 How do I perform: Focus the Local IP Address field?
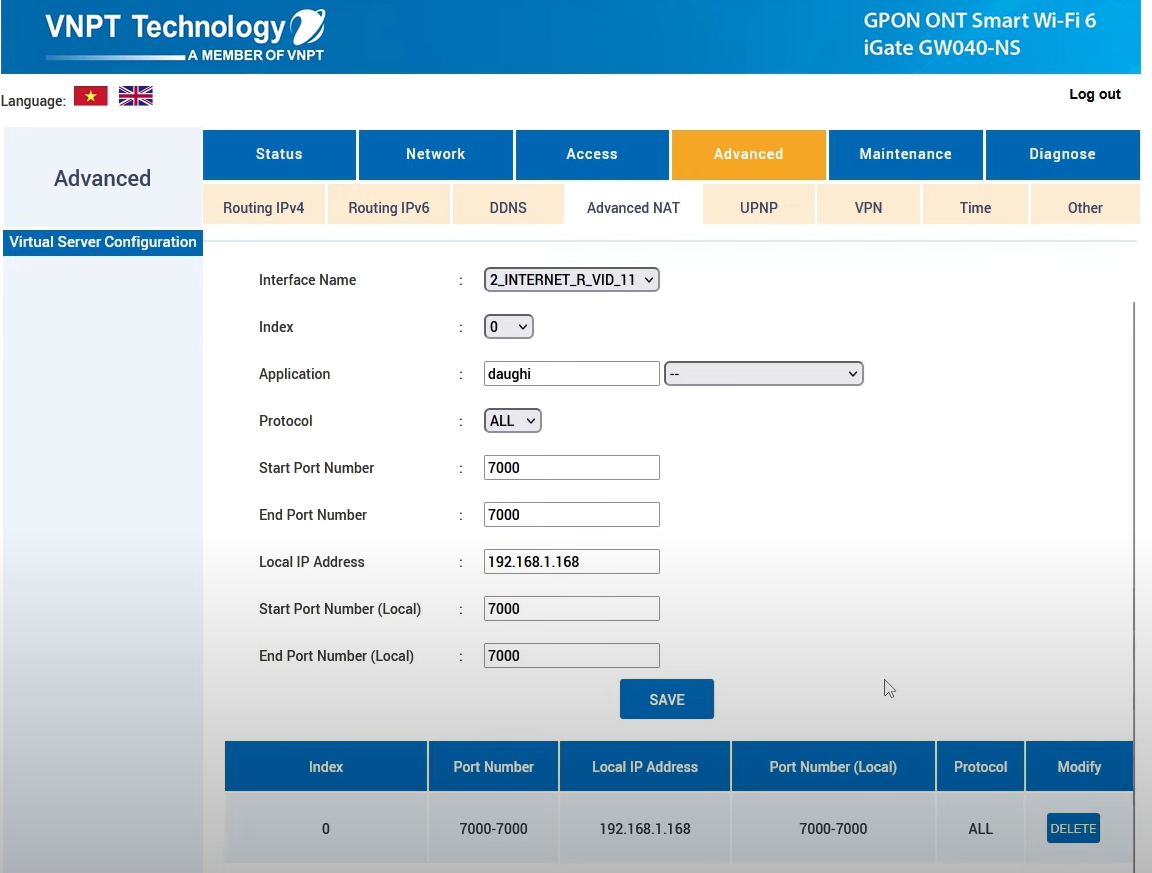coord(571,562)
